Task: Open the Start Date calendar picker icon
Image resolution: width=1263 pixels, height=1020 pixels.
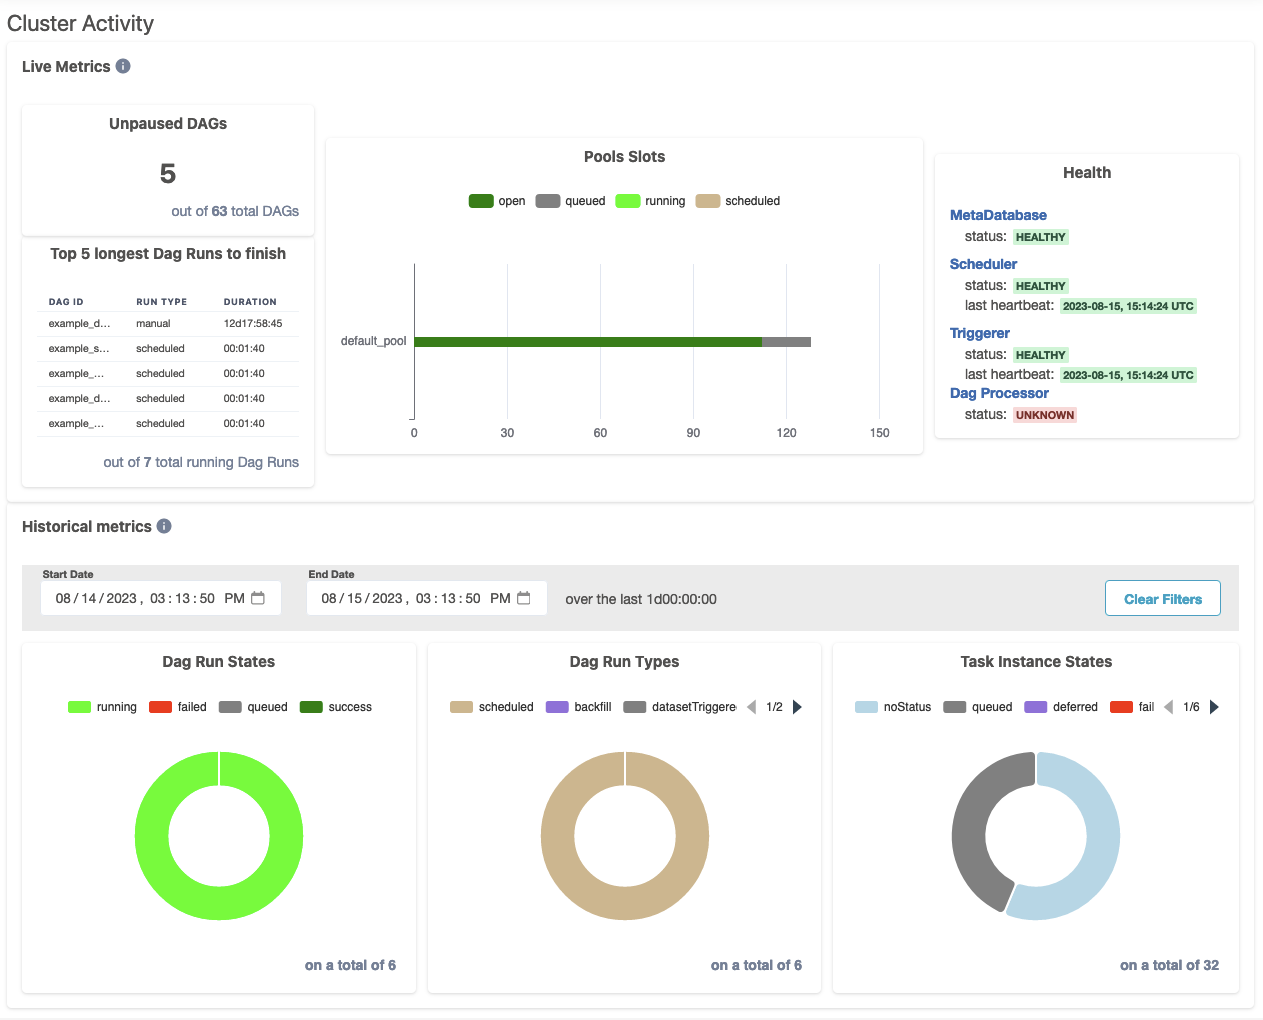Action: click(258, 598)
